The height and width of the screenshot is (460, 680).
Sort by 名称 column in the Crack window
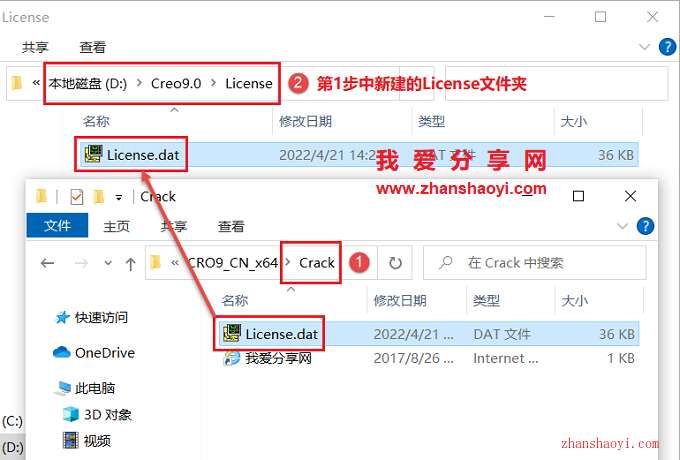point(235,300)
